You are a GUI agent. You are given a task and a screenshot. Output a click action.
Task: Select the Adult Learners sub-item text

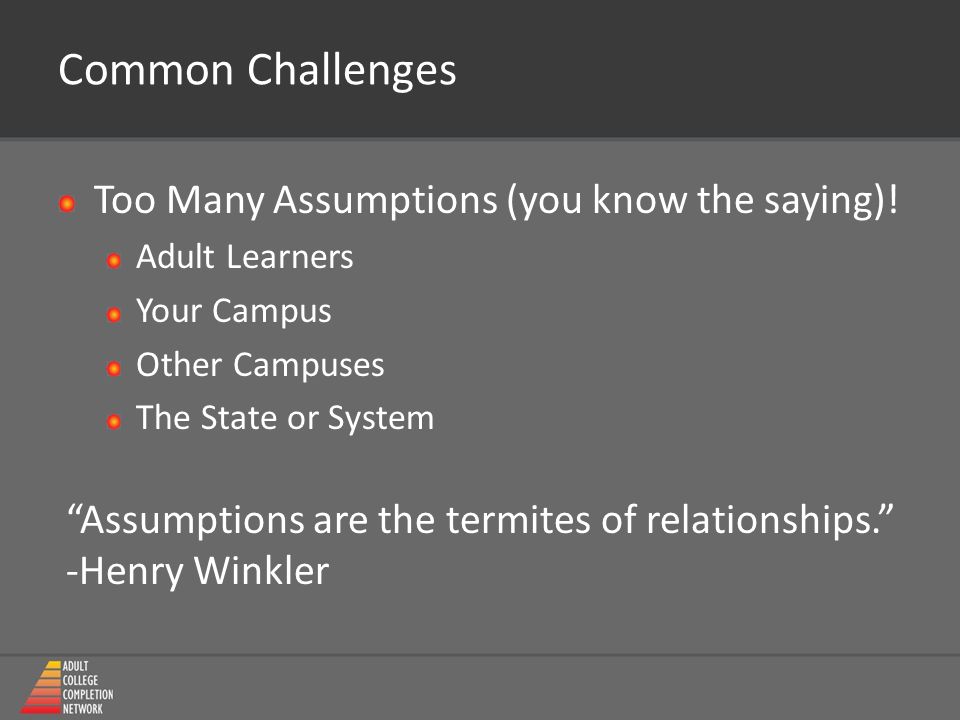click(244, 257)
